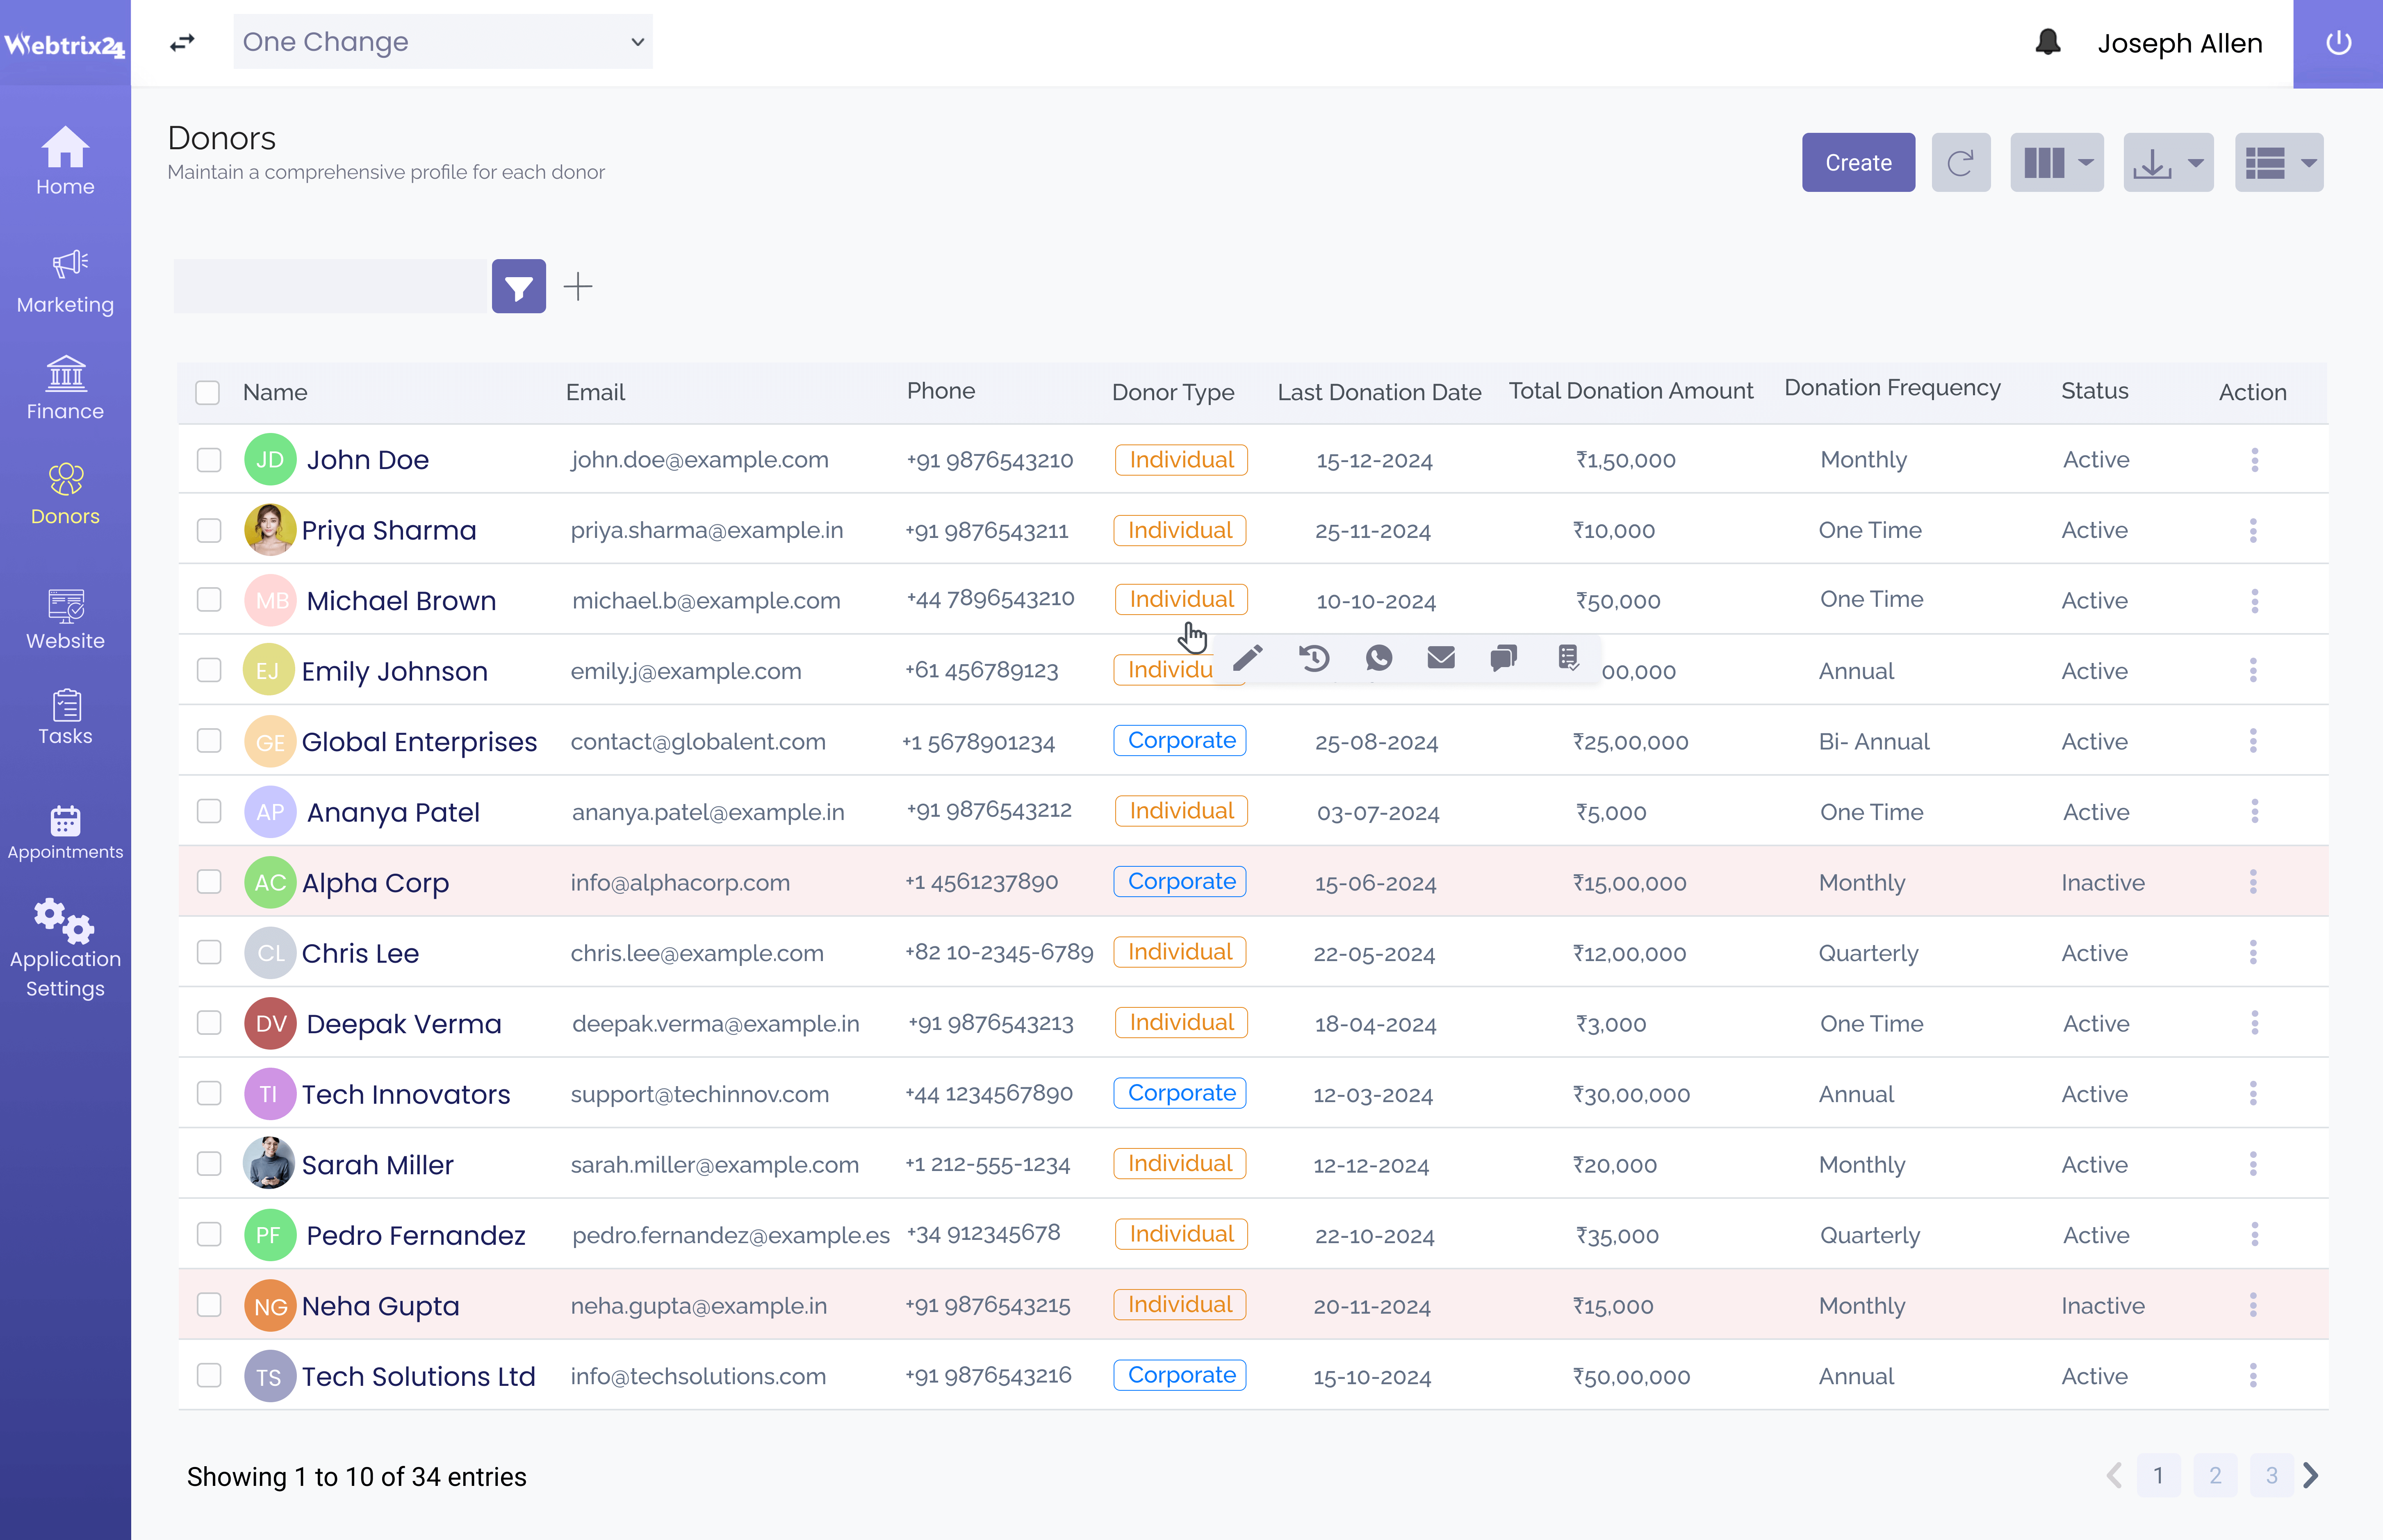Open Home in the sidebar
Viewport: 2383px width, 1540px height.
65,162
